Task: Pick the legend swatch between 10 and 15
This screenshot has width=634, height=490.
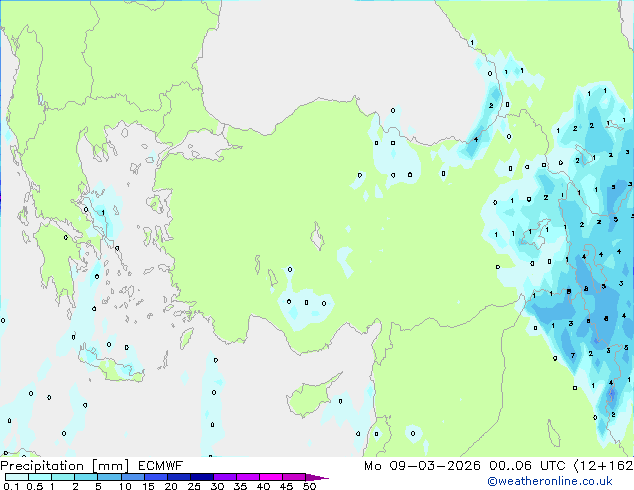Action: 133,477
